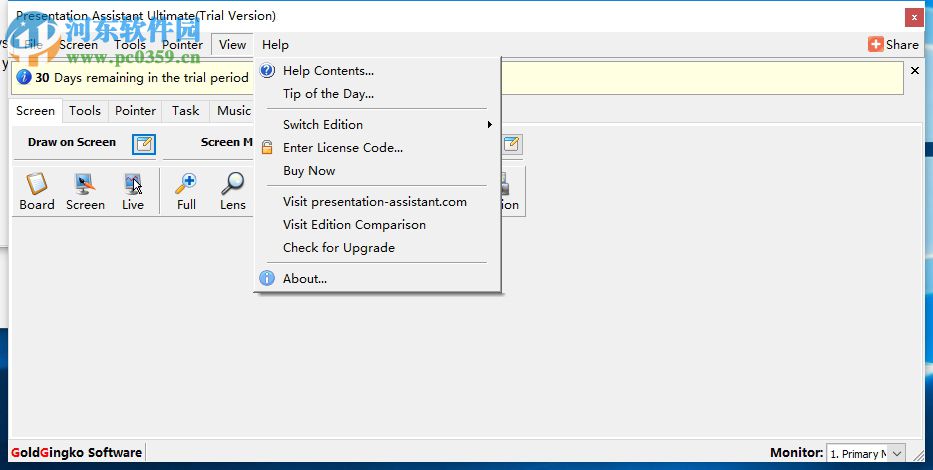Switch to the Task tab

coord(186,111)
